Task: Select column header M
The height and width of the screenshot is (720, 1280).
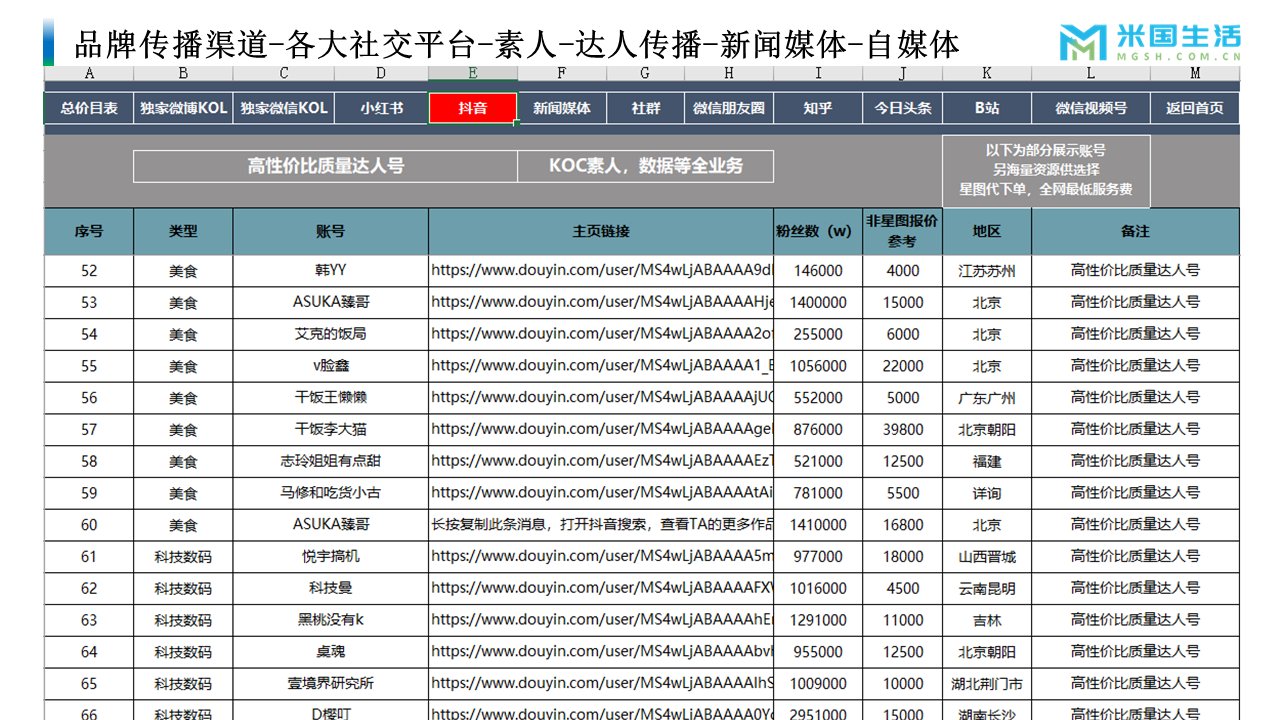Action: point(1195,73)
